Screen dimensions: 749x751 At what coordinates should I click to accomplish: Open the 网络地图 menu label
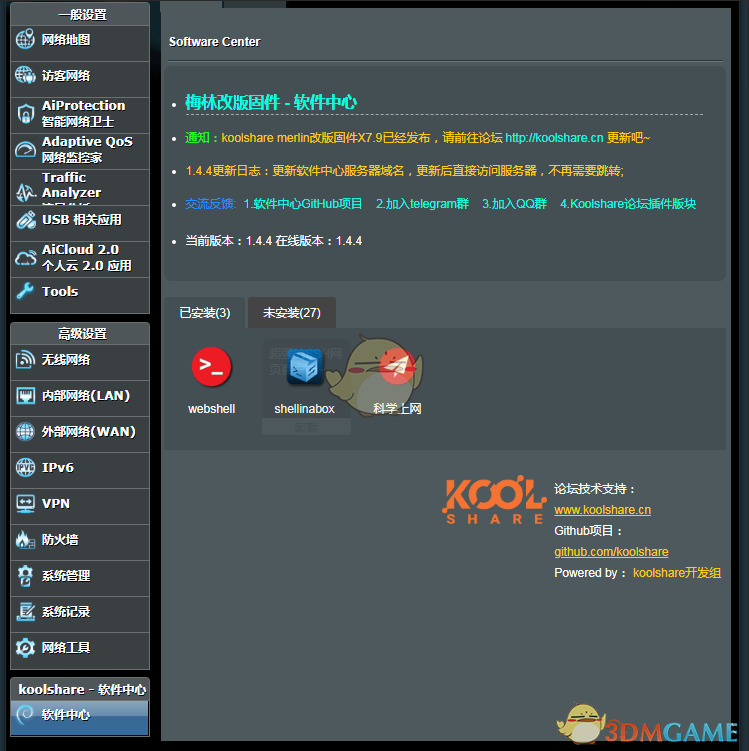tap(66, 40)
